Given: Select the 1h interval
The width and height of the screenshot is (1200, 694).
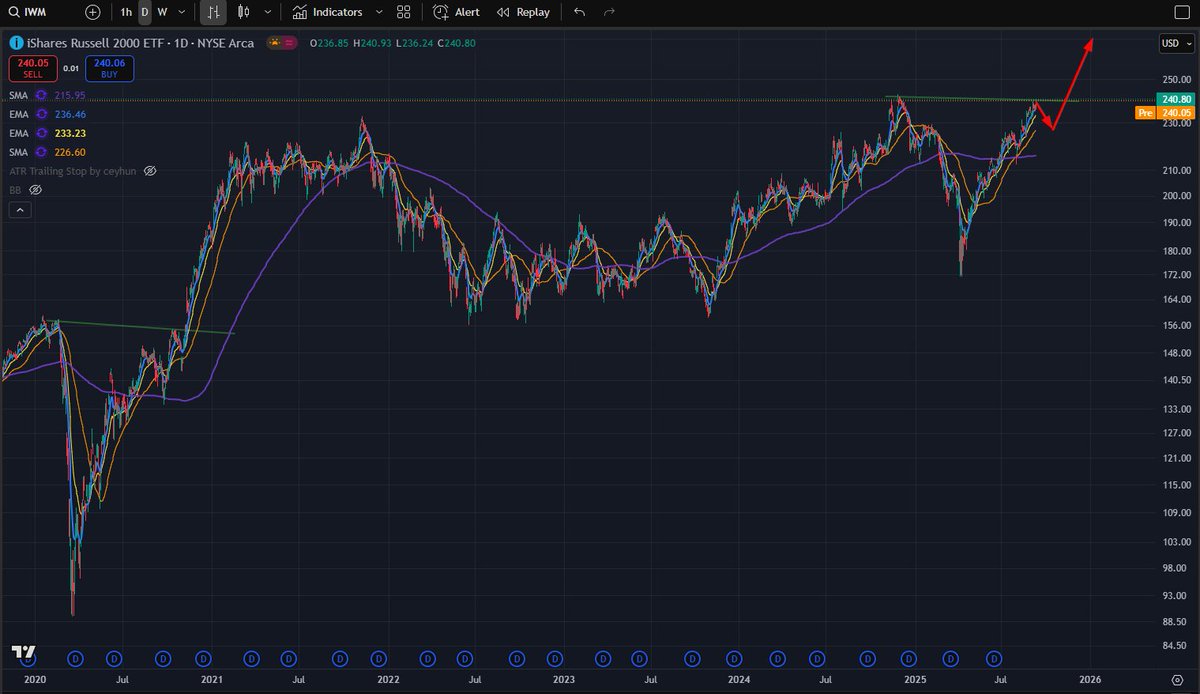Looking at the screenshot, I should point(126,12).
